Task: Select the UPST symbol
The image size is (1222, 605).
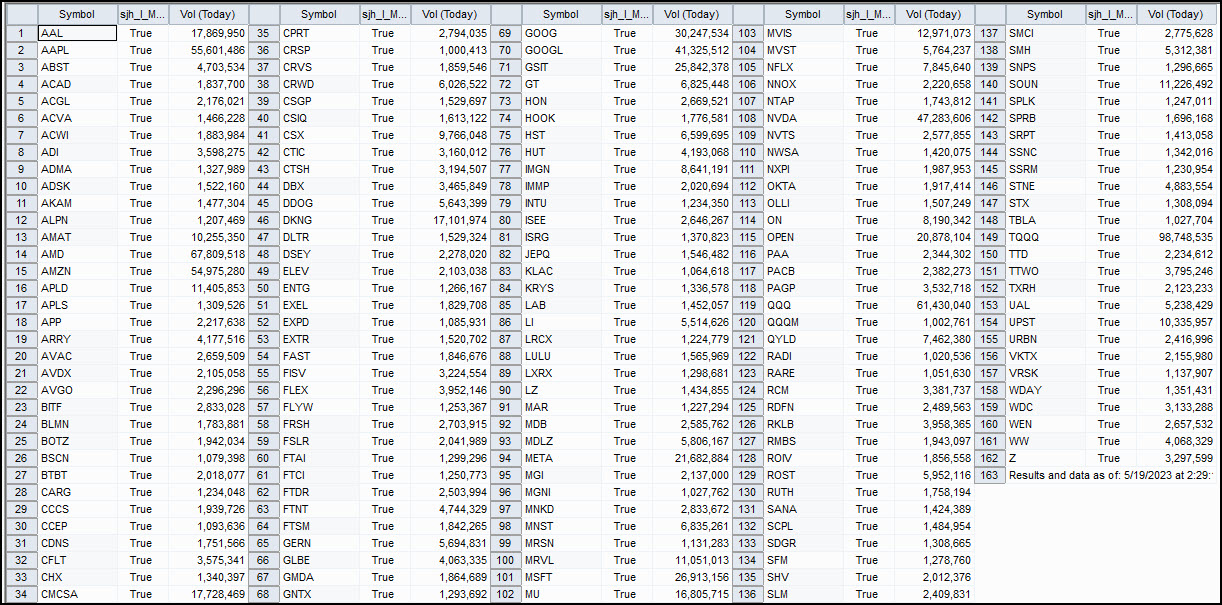Action: [1045, 322]
